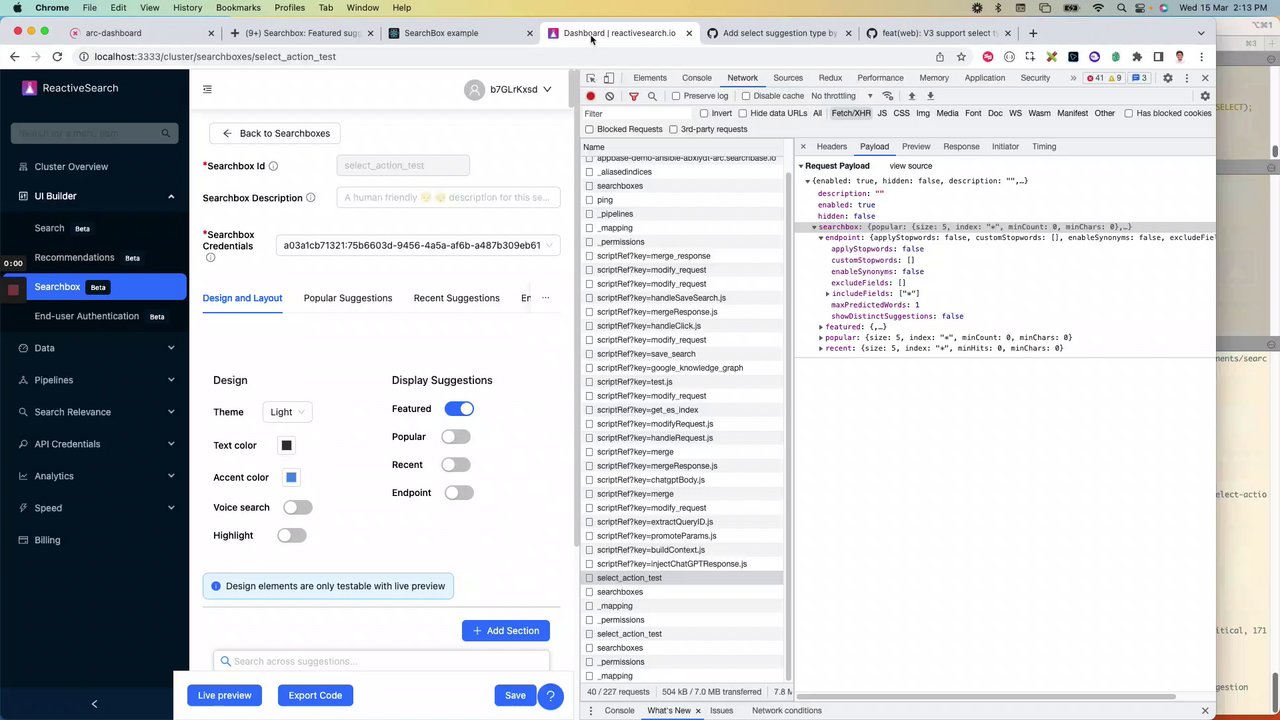The image size is (1280, 720).
Task: Enable the Endpoint suggestions toggle
Action: pos(459,492)
